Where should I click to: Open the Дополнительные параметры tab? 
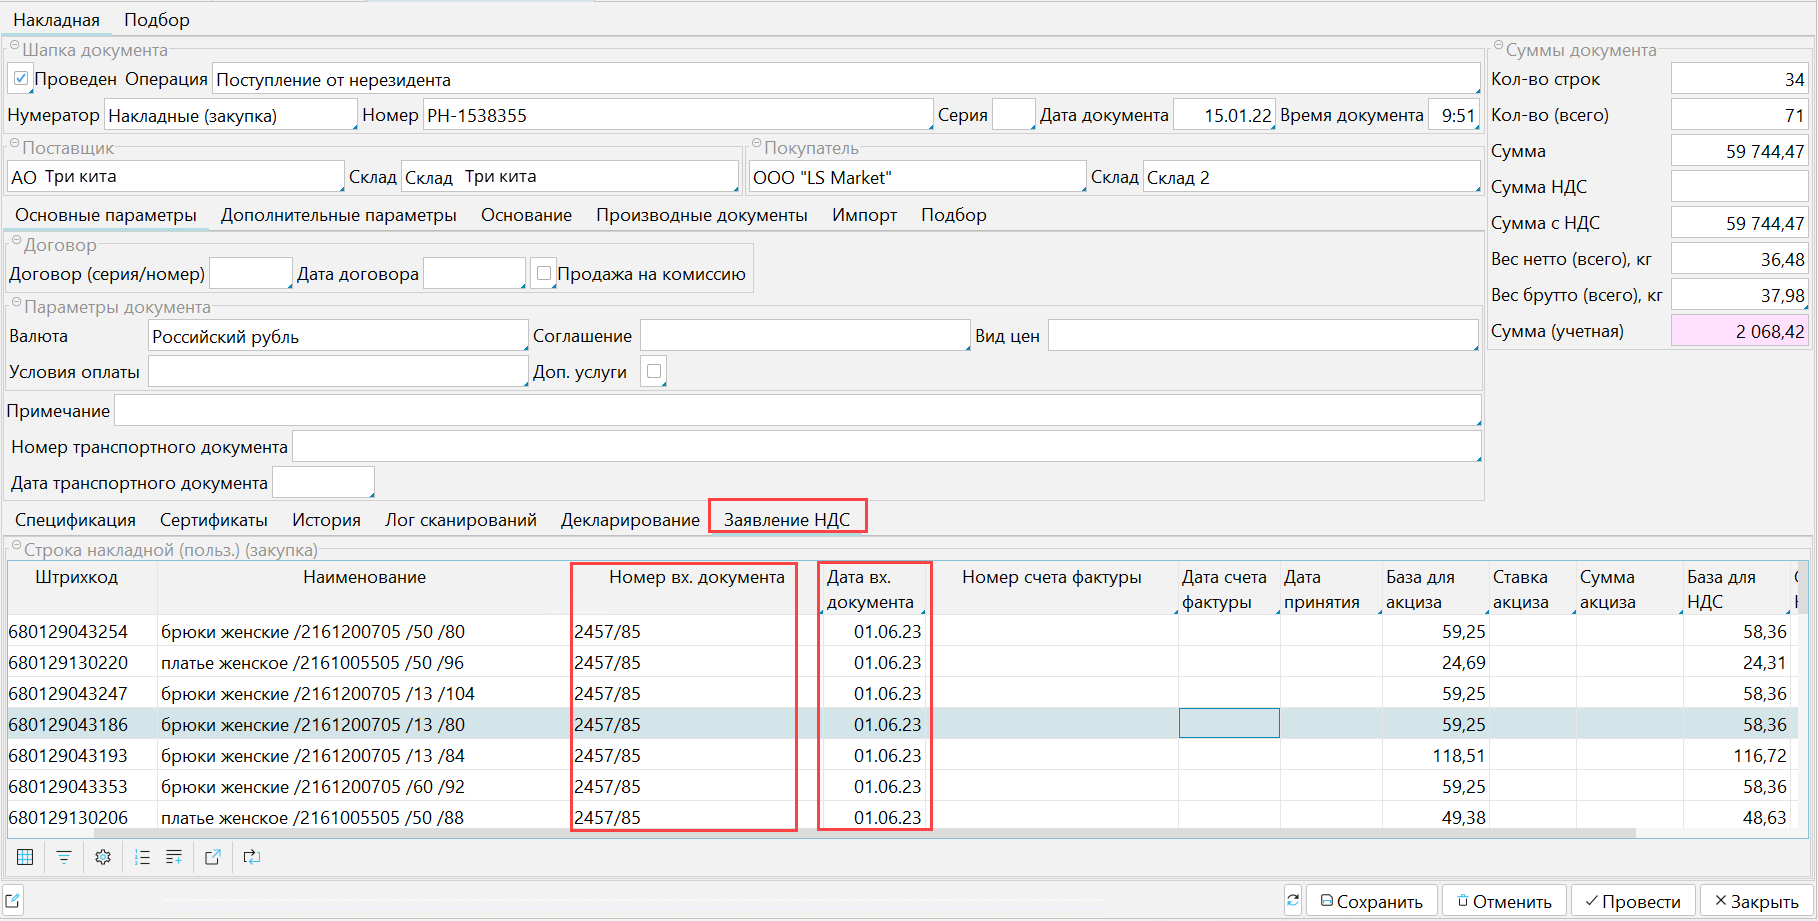(338, 215)
